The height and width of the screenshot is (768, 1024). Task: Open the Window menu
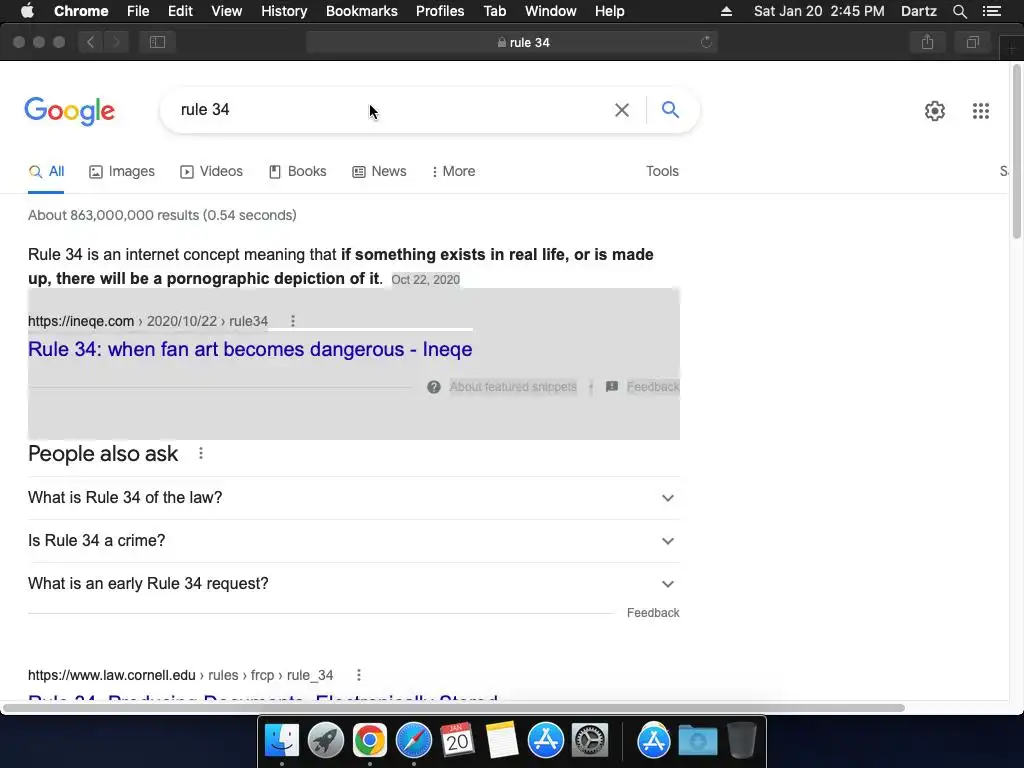click(551, 11)
